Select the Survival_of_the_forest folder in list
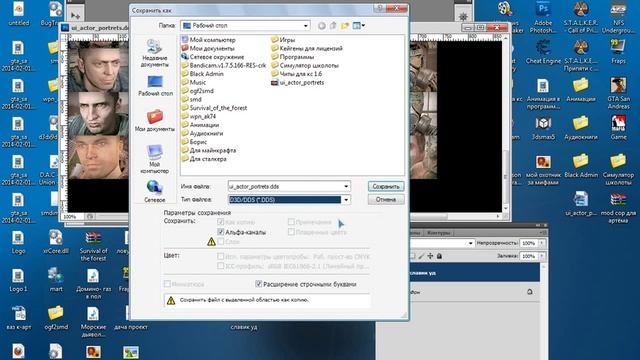The width and height of the screenshot is (640, 360). click(214, 108)
